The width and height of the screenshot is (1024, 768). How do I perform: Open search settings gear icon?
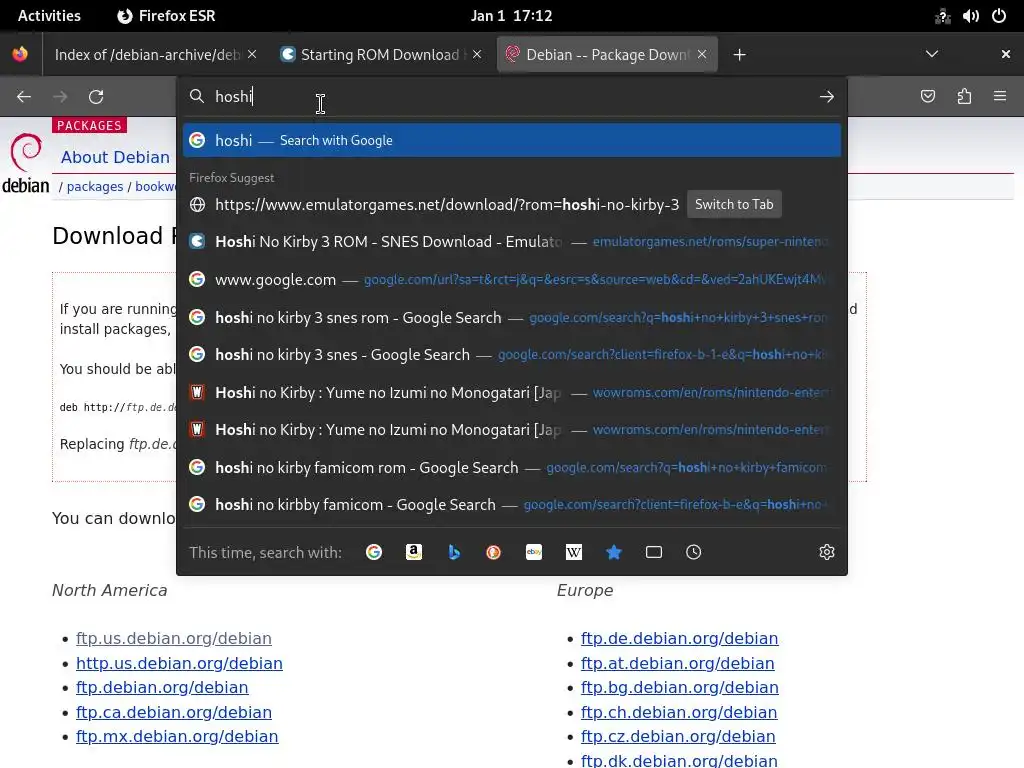click(827, 552)
